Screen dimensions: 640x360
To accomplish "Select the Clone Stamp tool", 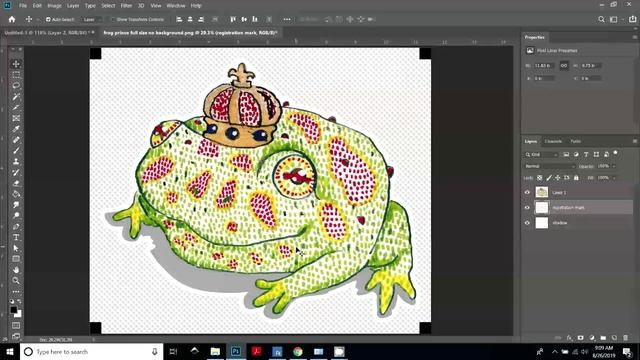I will (x=16, y=162).
